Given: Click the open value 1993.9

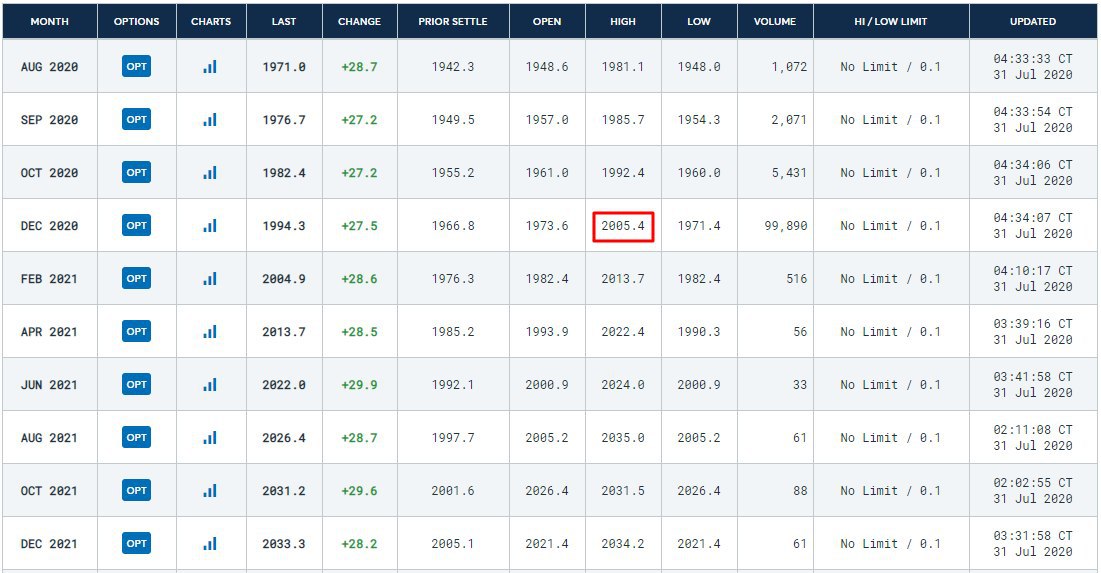Looking at the screenshot, I should click(x=547, y=332).
